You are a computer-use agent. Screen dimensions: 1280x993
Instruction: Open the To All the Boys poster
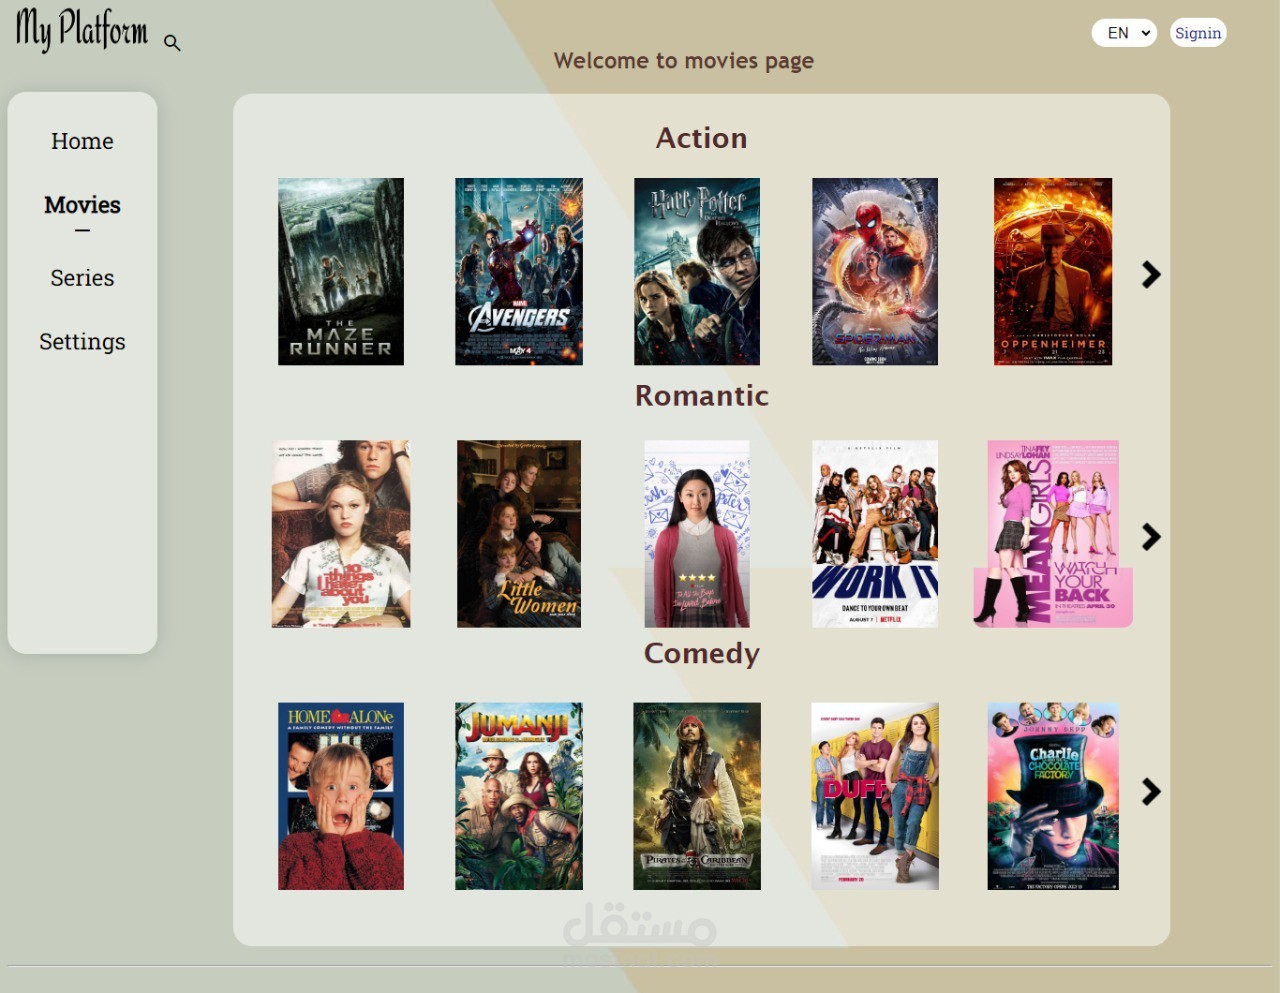[x=697, y=534]
